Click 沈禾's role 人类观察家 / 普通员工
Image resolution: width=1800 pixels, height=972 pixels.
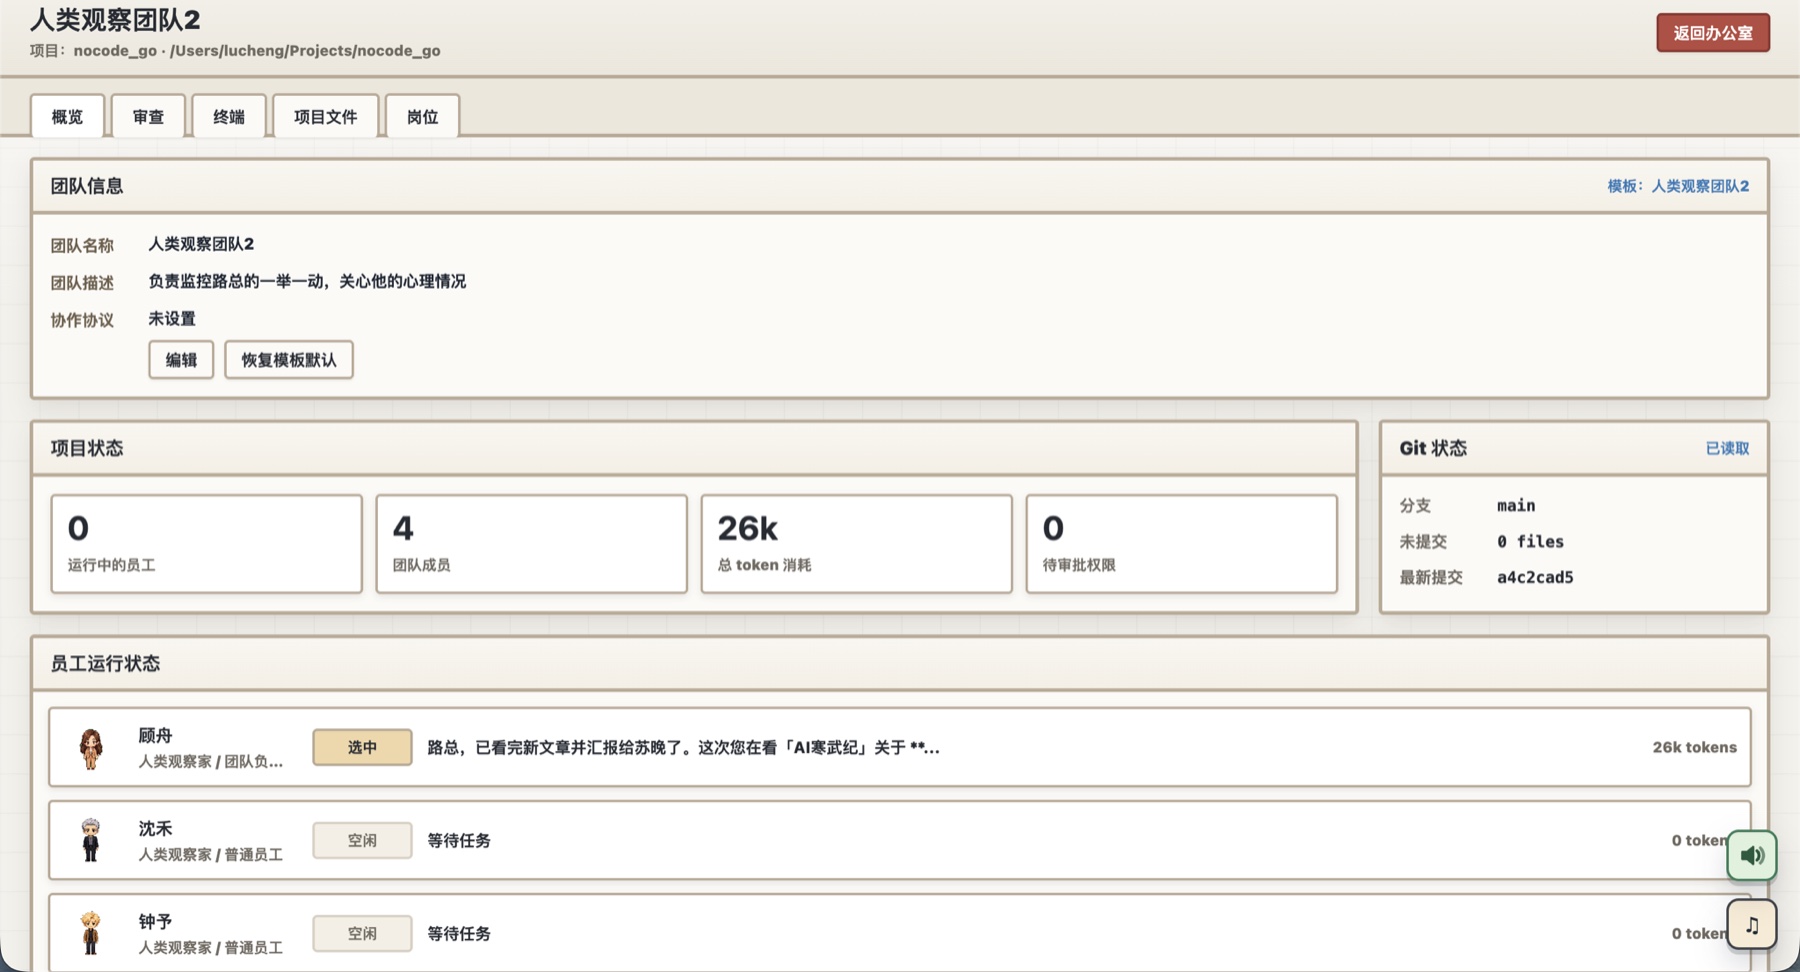coord(211,855)
